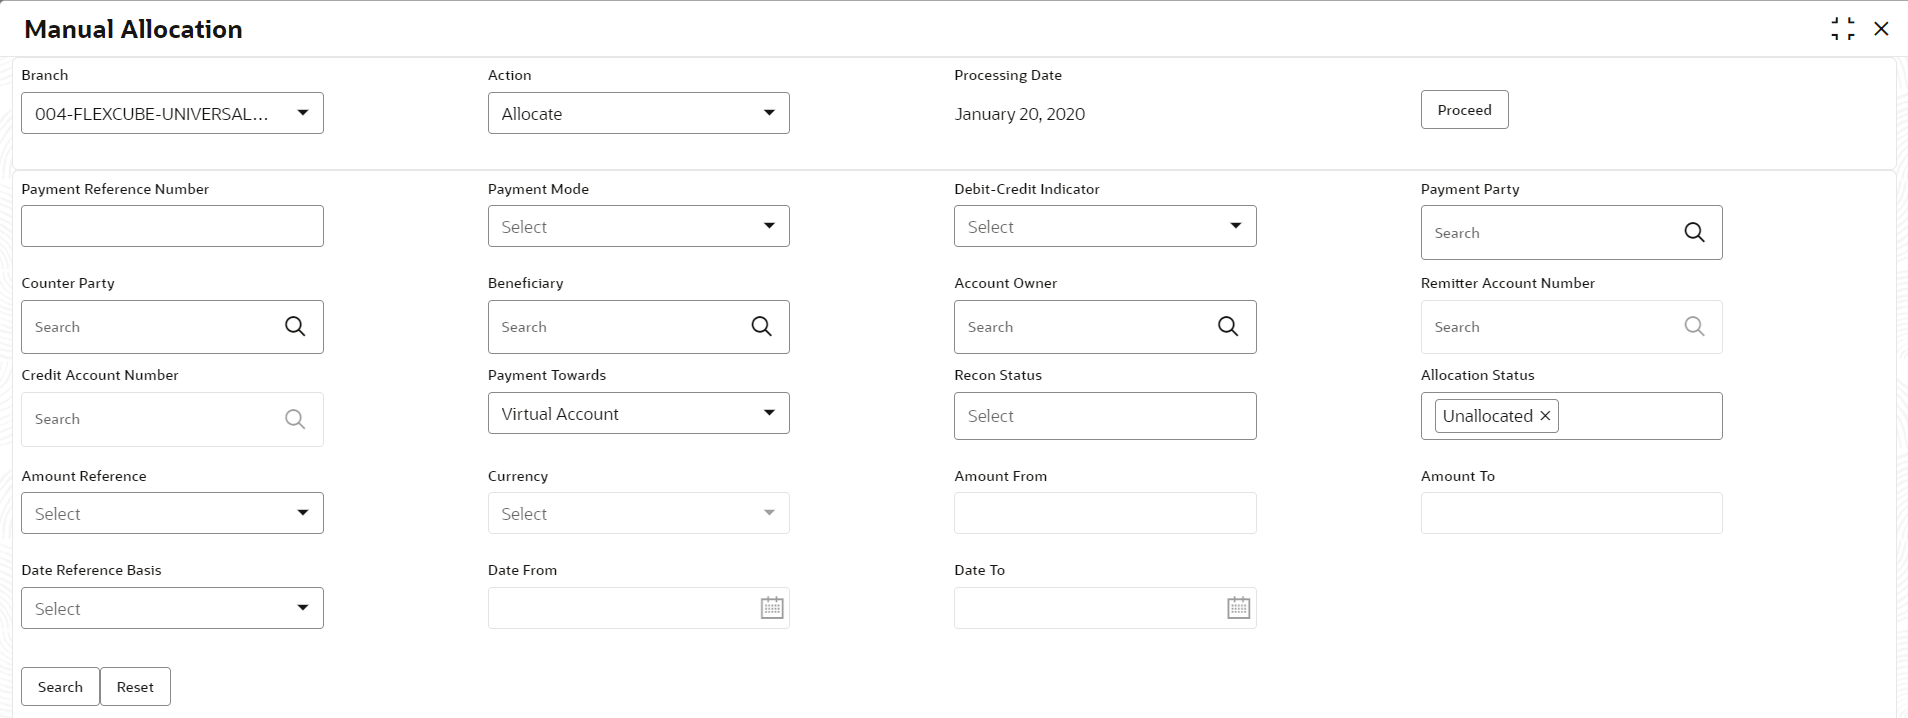Remove the Unallocated status tag
This screenshot has height=718, width=1908.
click(1545, 416)
